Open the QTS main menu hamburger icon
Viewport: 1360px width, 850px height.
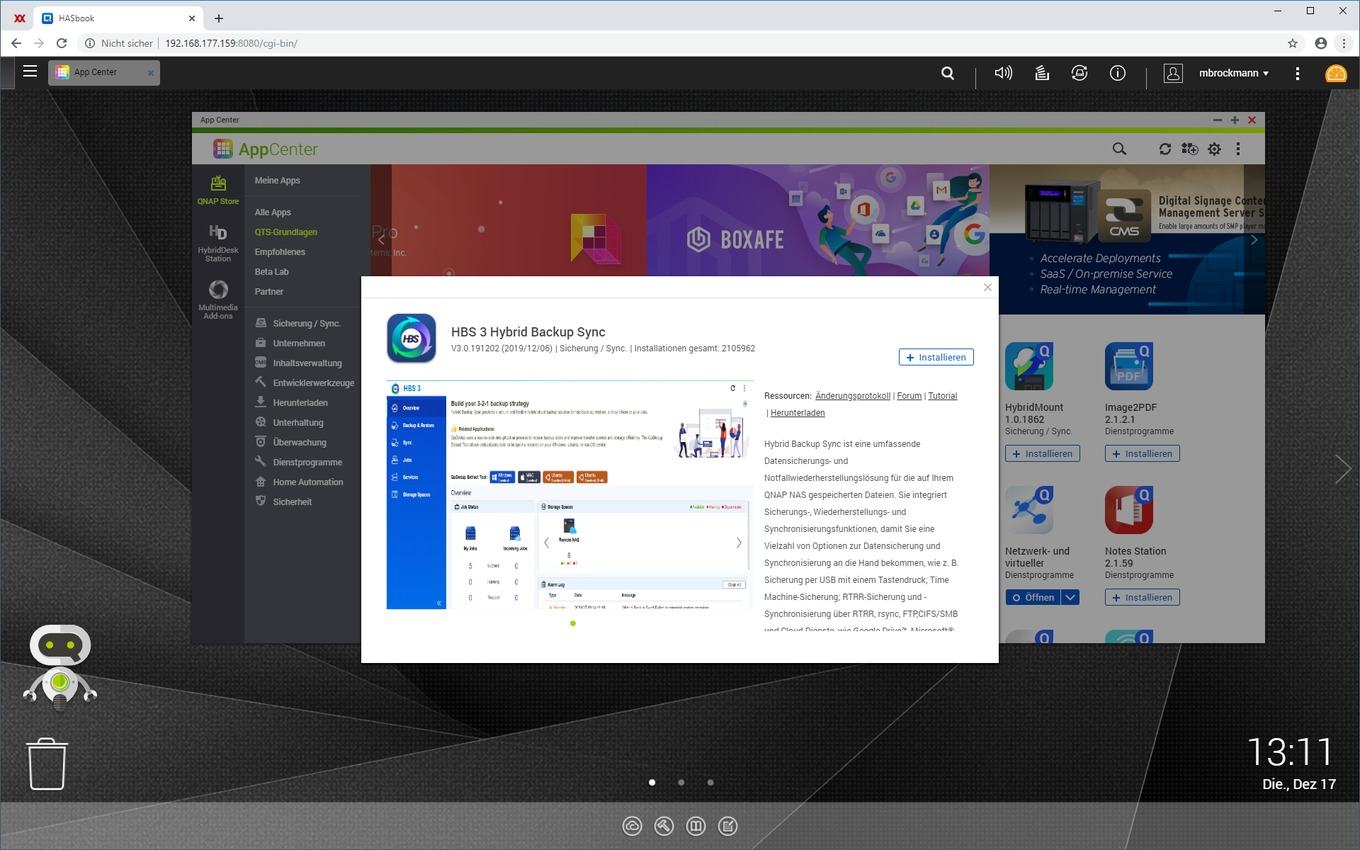30,71
